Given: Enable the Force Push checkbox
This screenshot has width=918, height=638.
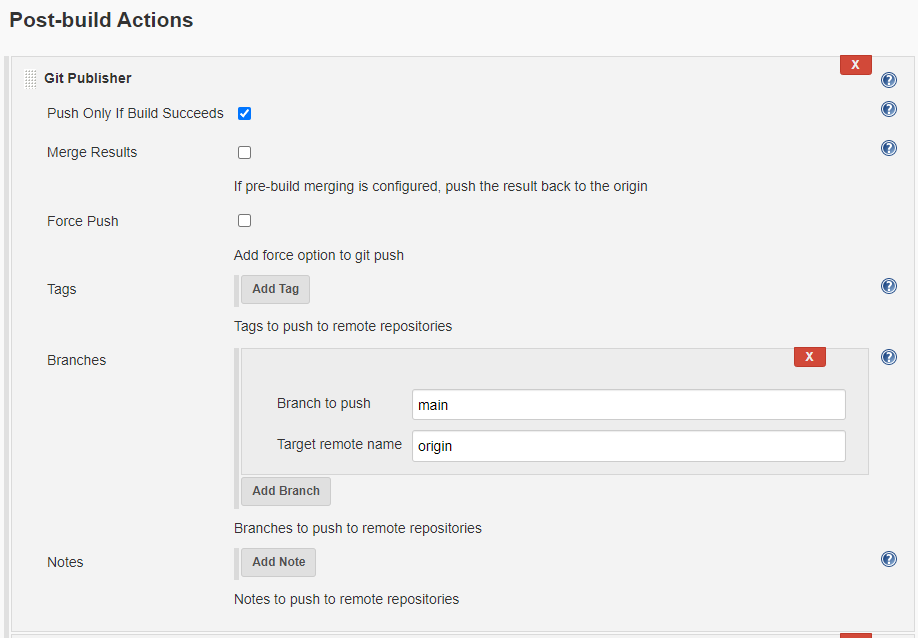Looking at the screenshot, I should point(244,221).
